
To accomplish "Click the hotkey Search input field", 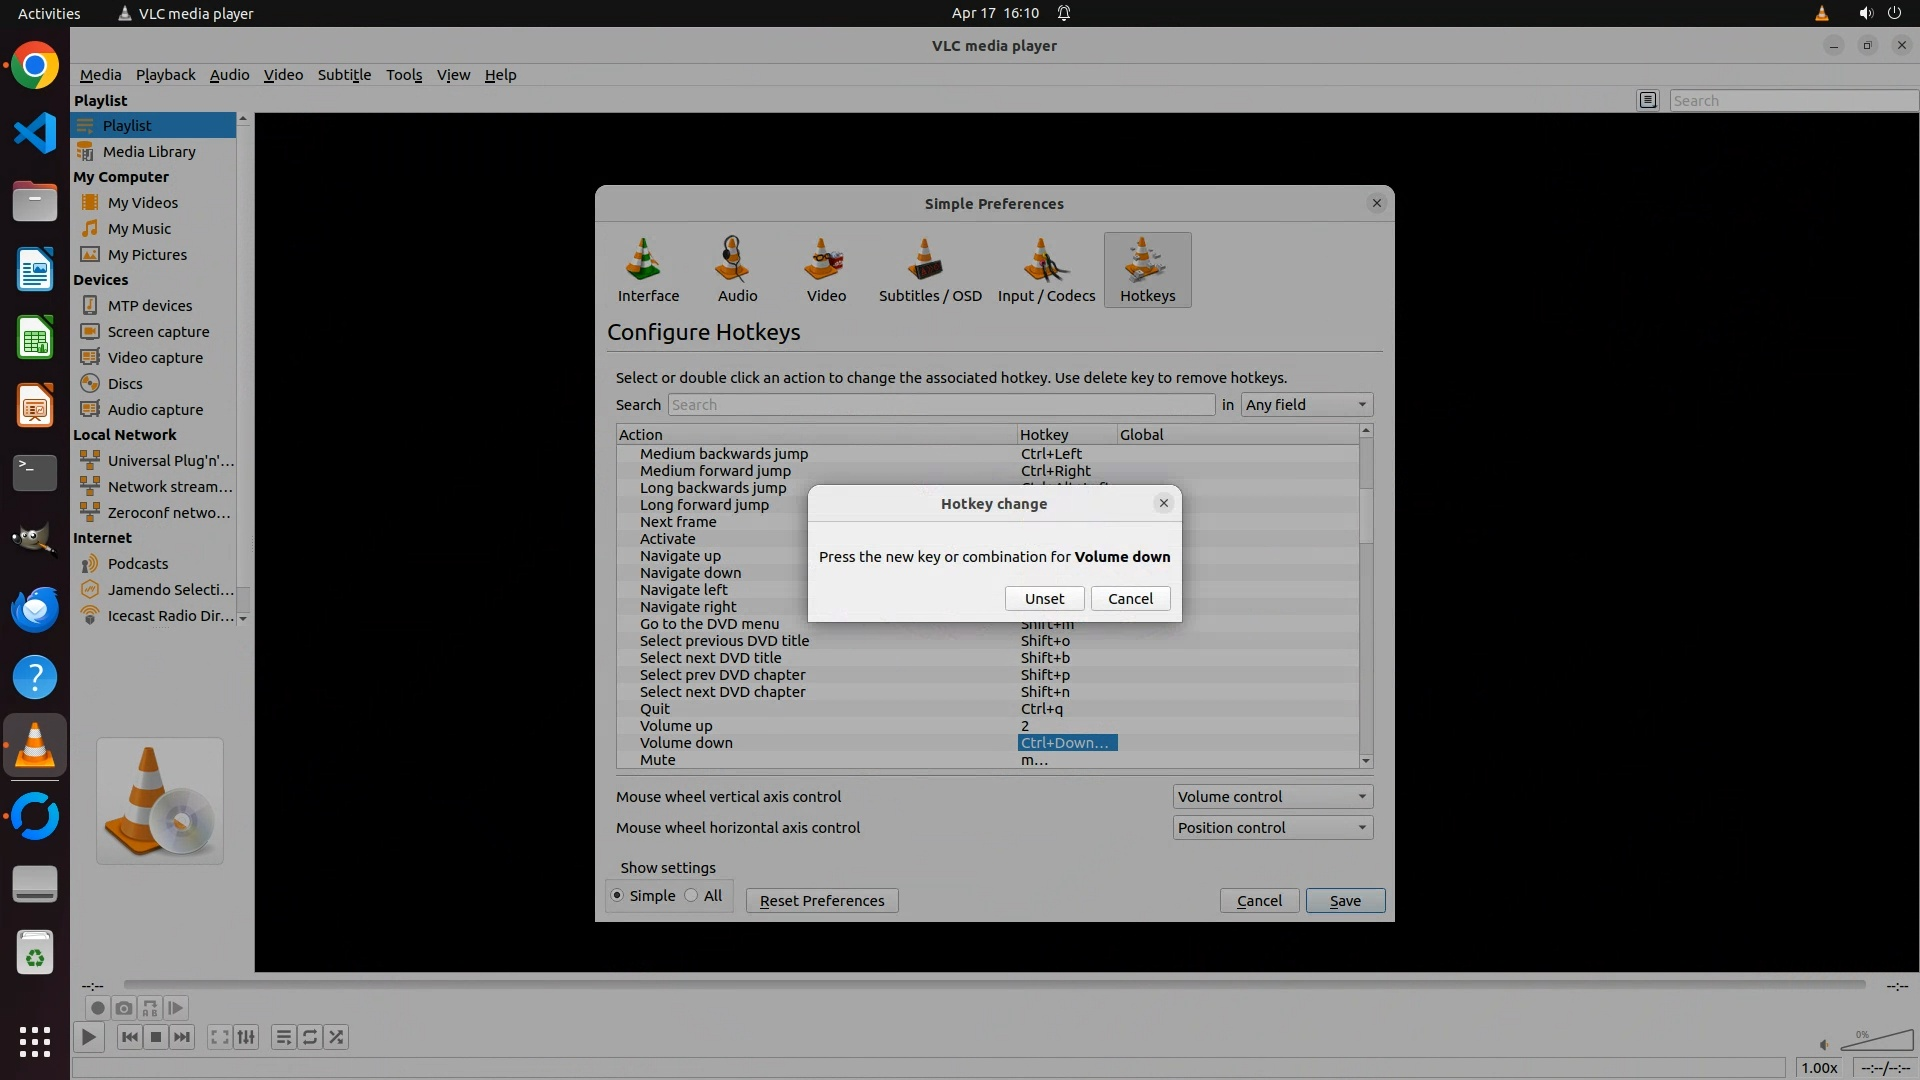I will coord(940,404).
